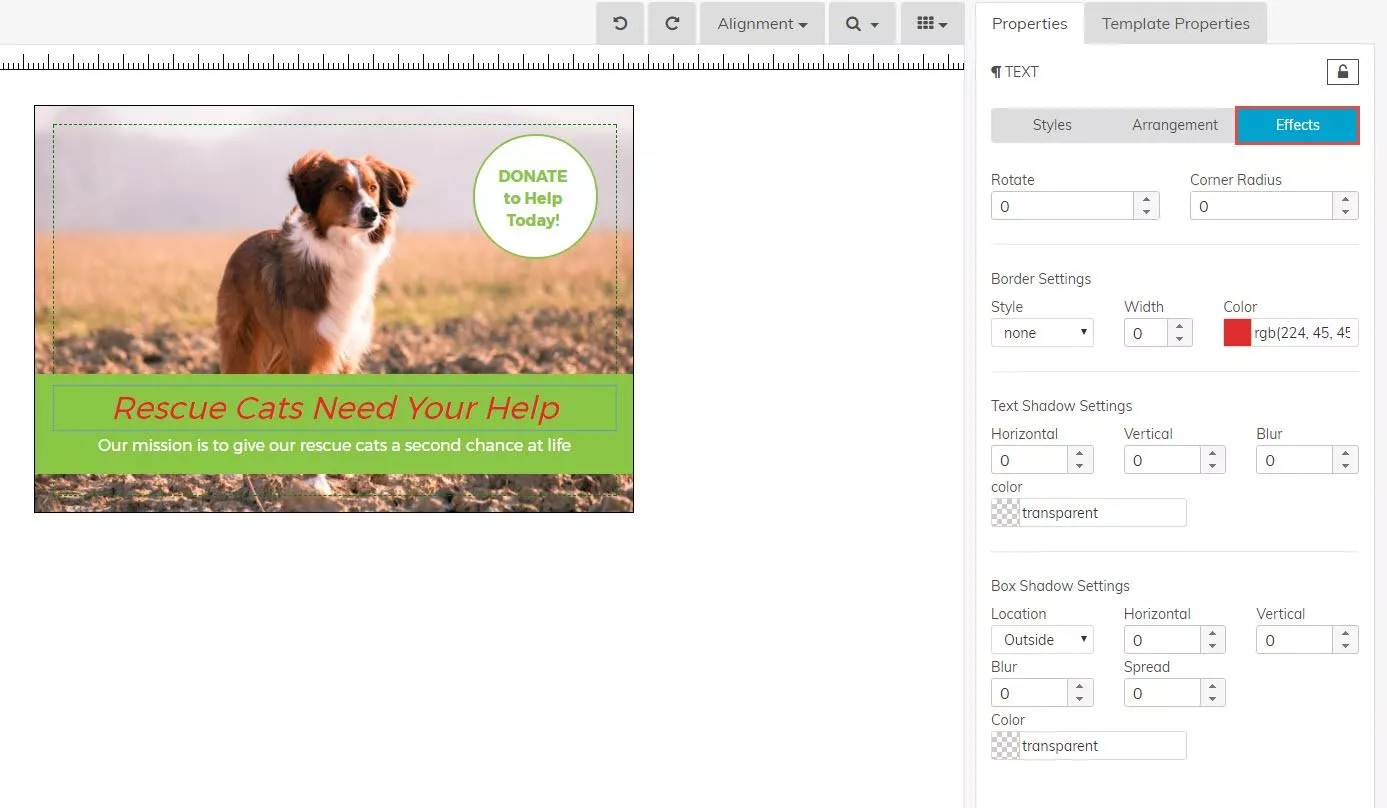Switch to the Template Properties tab
The width and height of the screenshot is (1387, 808).
pyautogui.click(x=1175, y=22)
